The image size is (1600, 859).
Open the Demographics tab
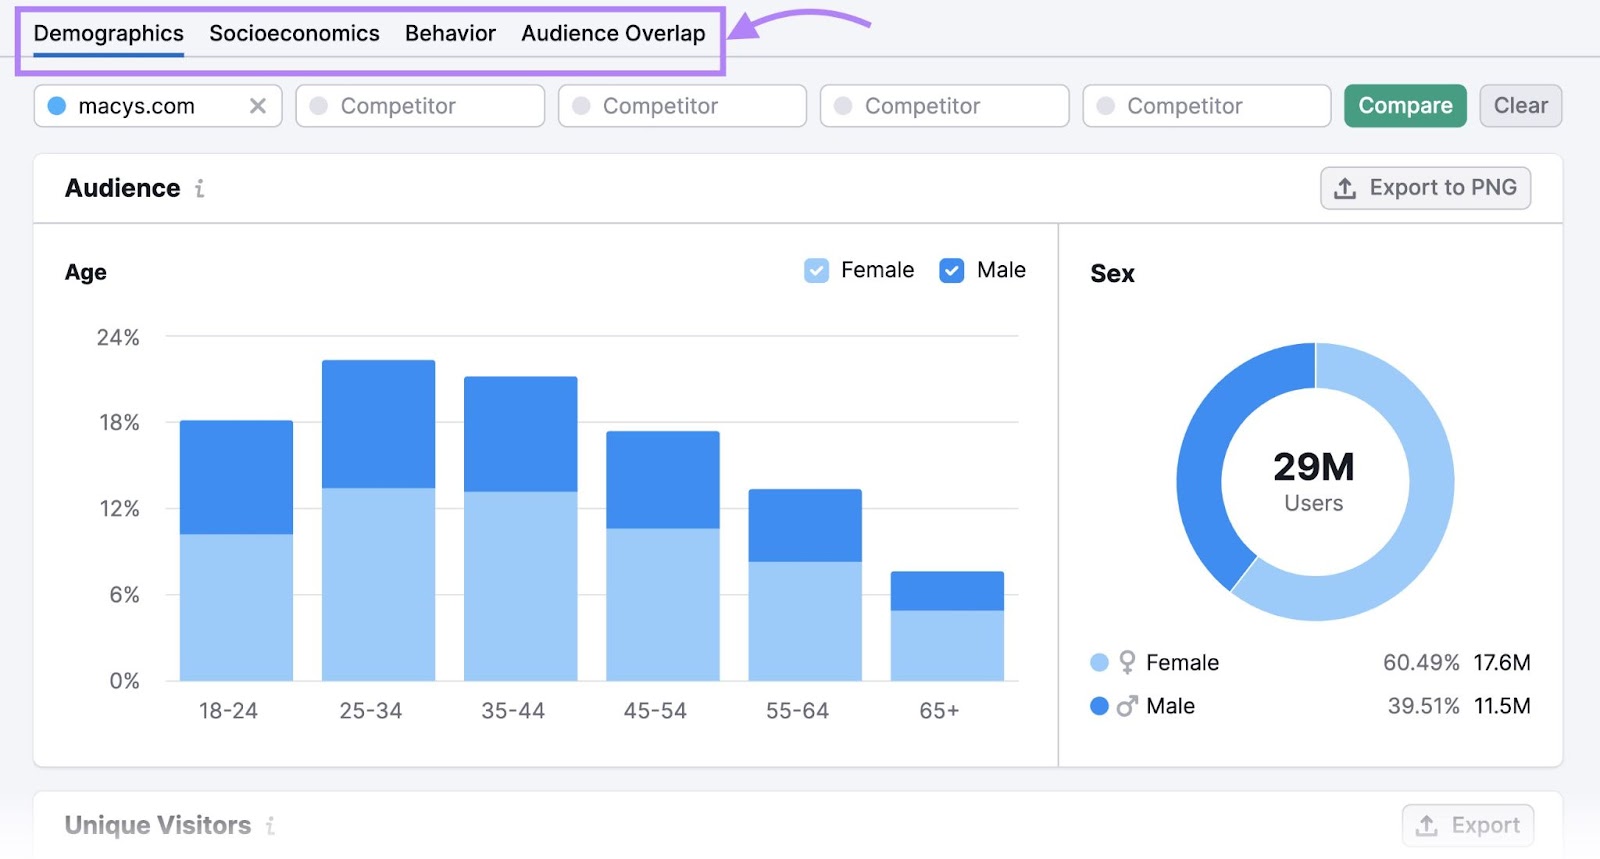[x=108, y=33]
